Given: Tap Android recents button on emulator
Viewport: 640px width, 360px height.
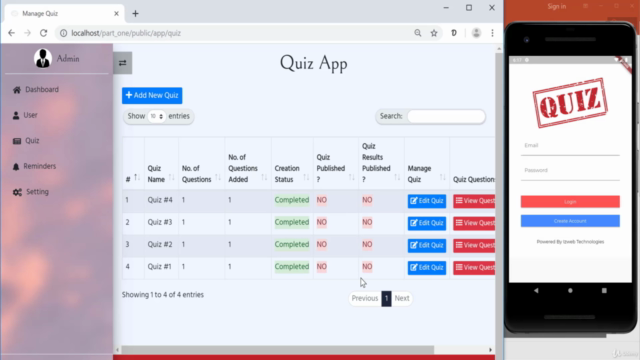Looking at the screenshot, I should click(x=604, y=291).
